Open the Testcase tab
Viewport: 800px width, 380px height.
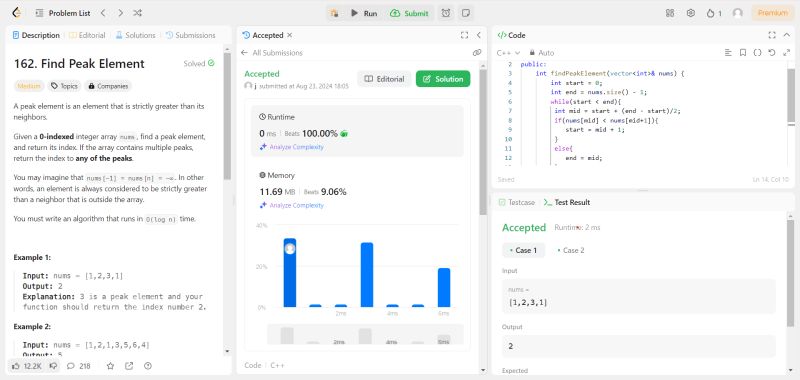(516, 202)
